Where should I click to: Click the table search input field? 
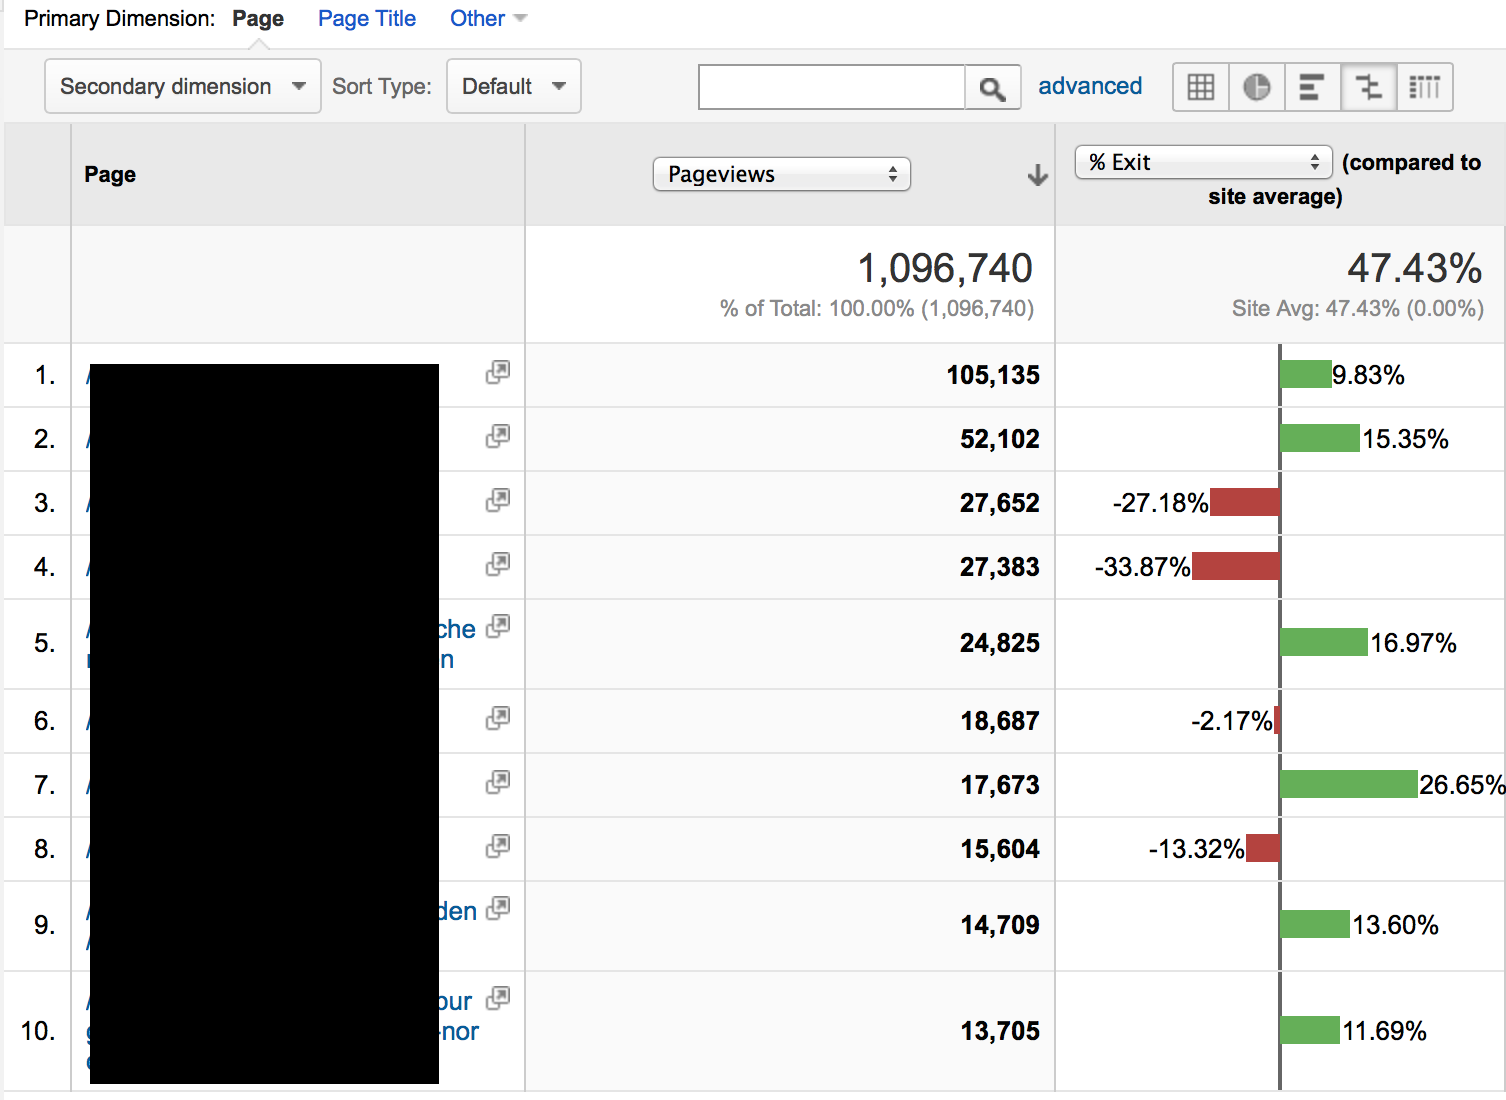(832, 88)
